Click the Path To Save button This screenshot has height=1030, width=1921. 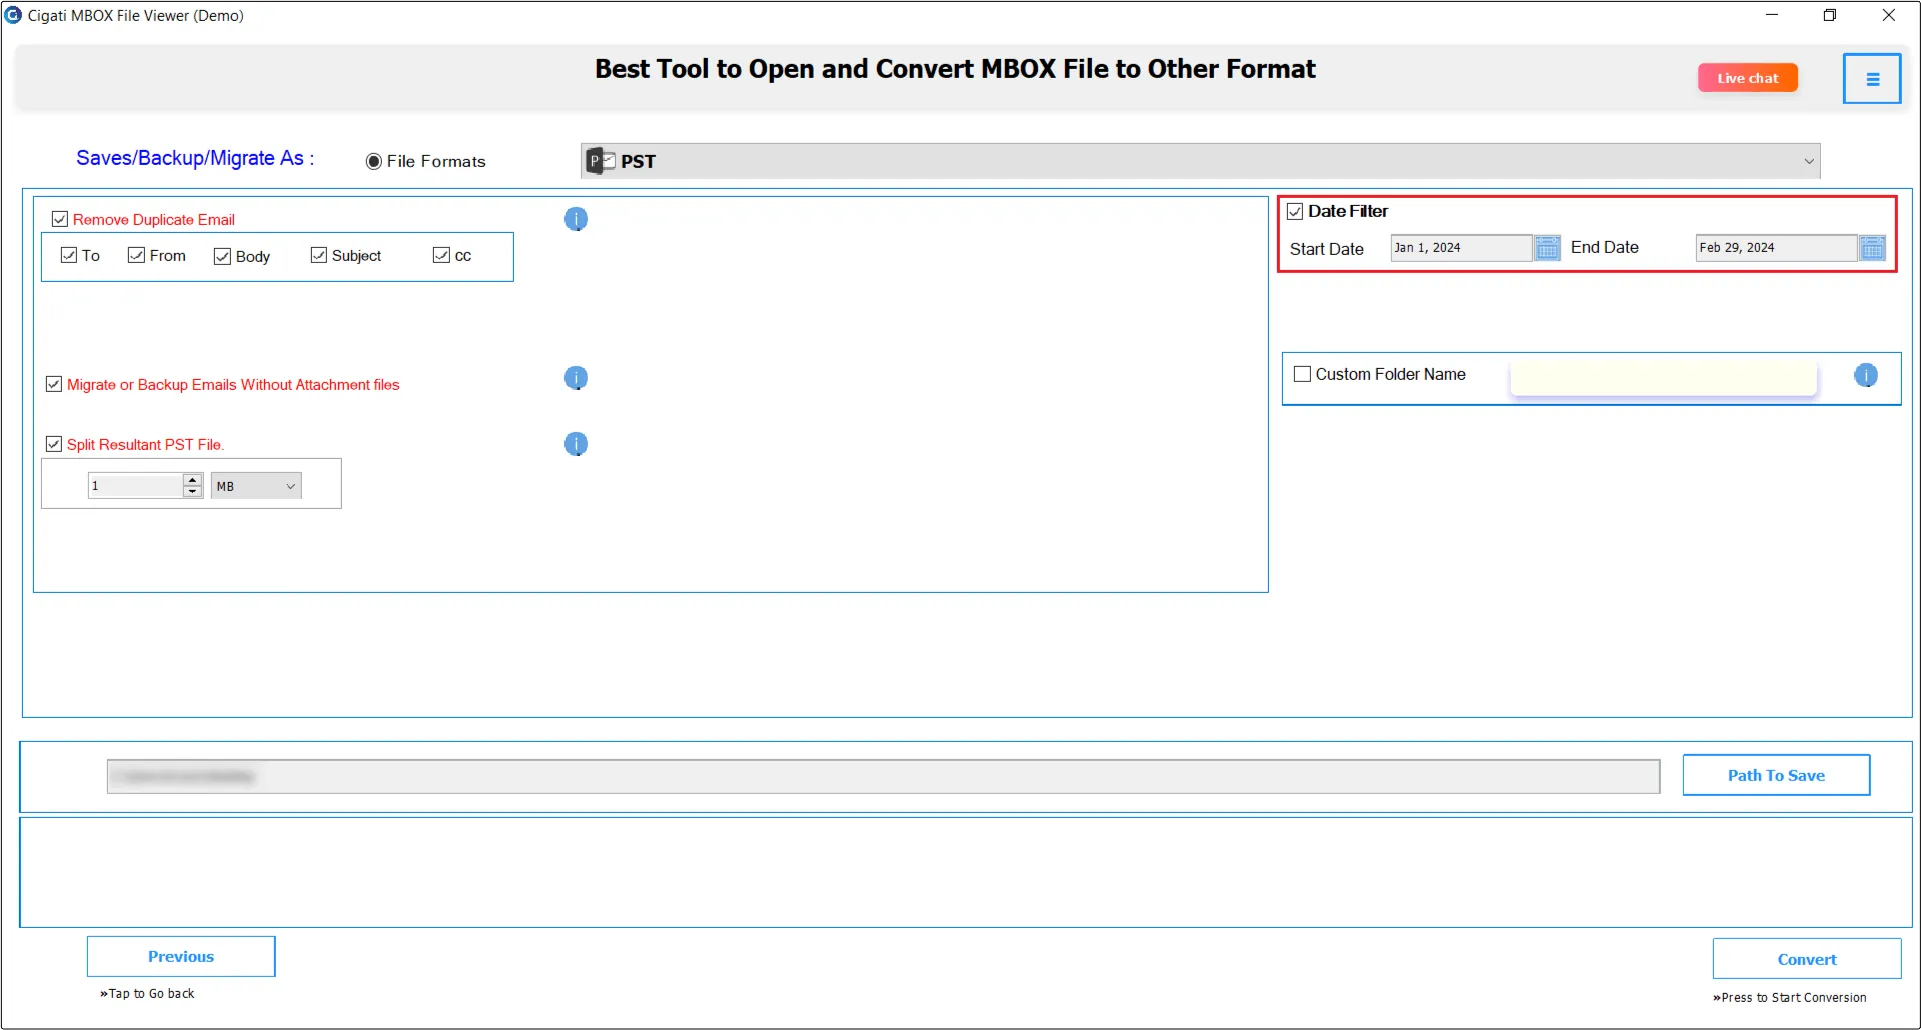pyautogui.click(x=1776, y=775)
